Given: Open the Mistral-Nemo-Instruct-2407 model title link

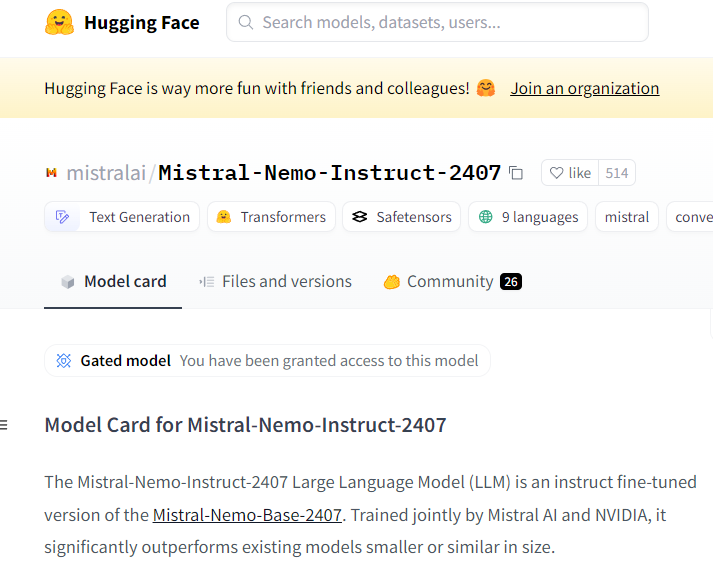Looking at the screenshot, I should 330,173.
